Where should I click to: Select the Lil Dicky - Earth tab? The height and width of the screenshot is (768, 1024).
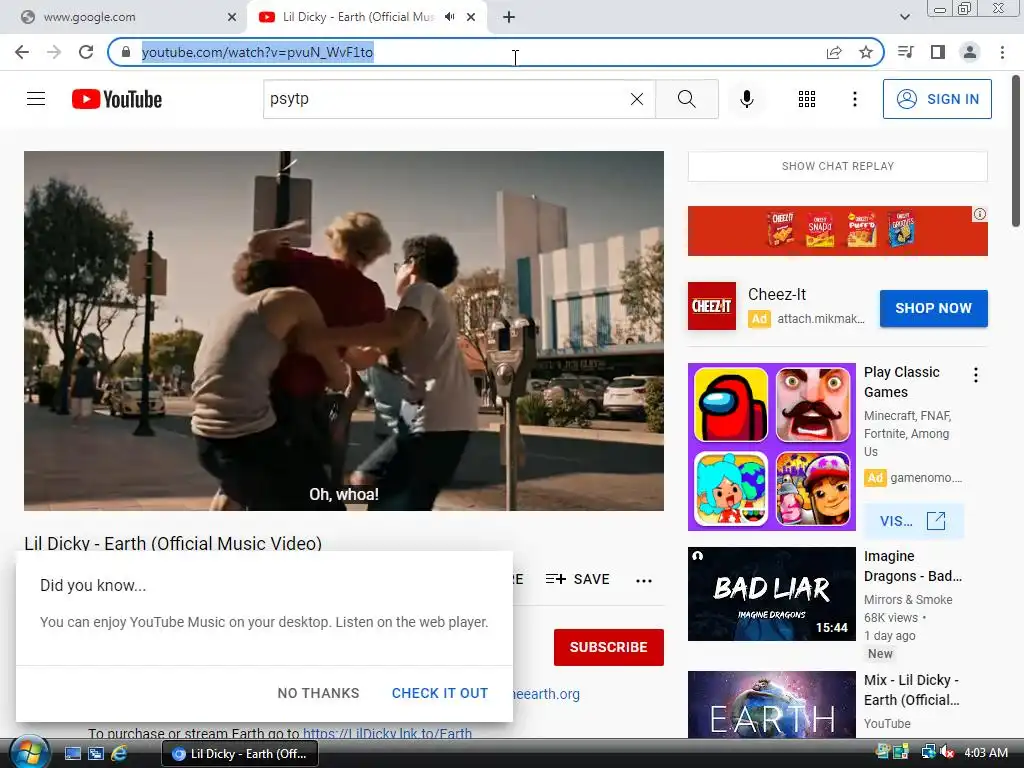click(x=358, y=17)
